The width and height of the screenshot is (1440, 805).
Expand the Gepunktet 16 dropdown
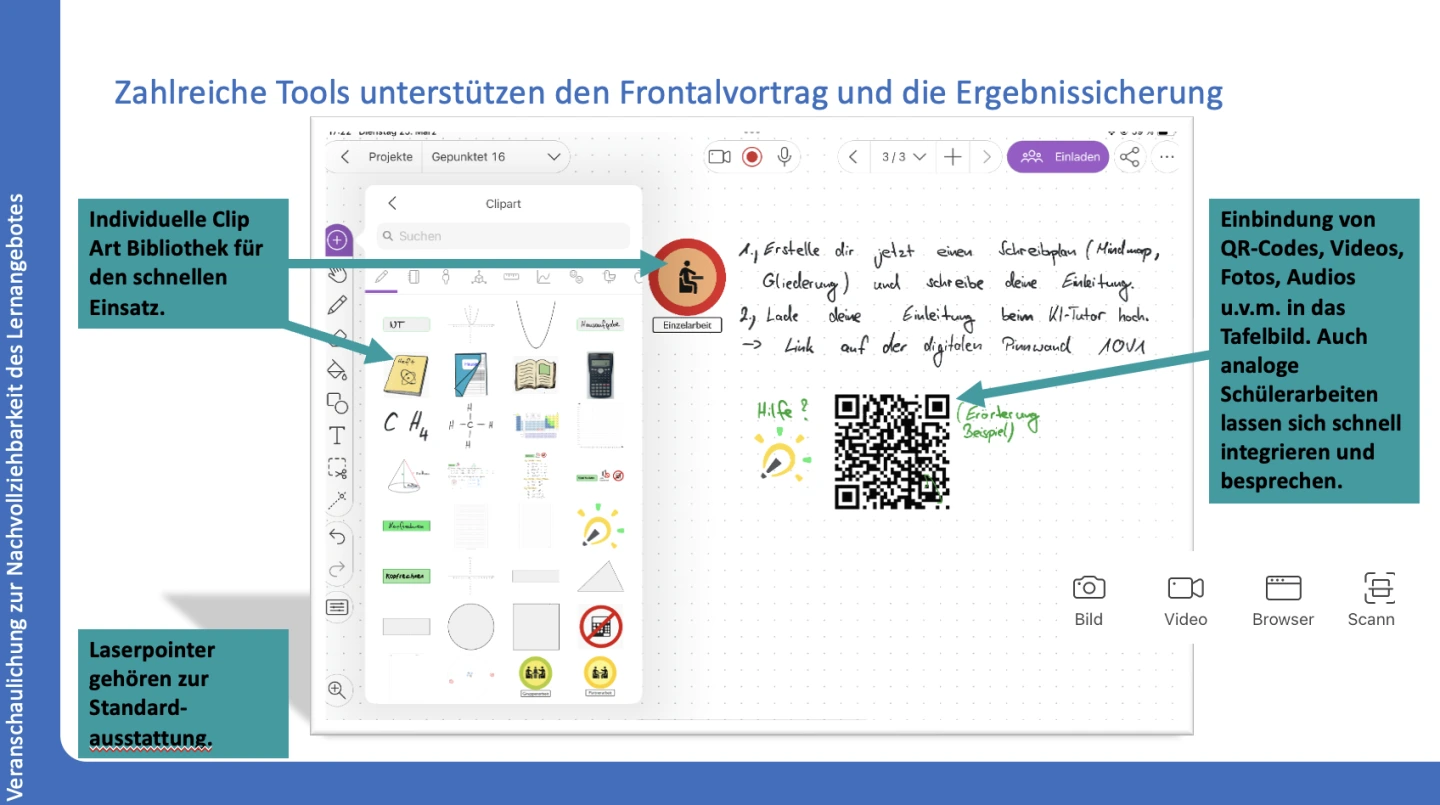pyautogui.click(x=554, y=157)
